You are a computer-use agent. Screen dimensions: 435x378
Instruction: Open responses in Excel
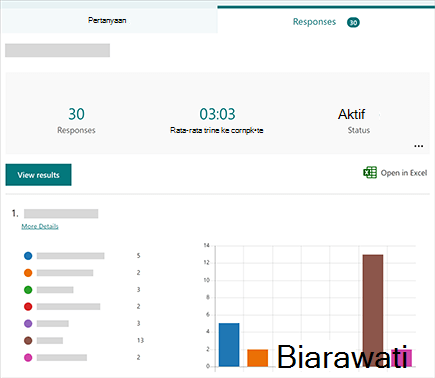click(395, 173)
